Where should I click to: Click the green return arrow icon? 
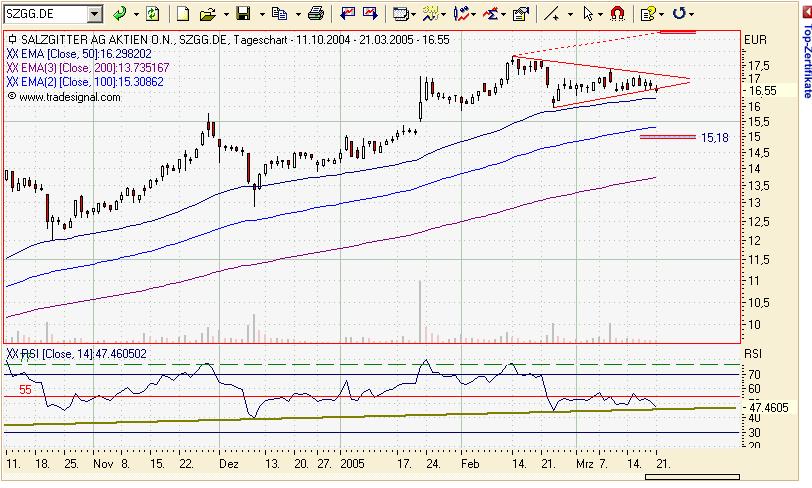[120, 13]
